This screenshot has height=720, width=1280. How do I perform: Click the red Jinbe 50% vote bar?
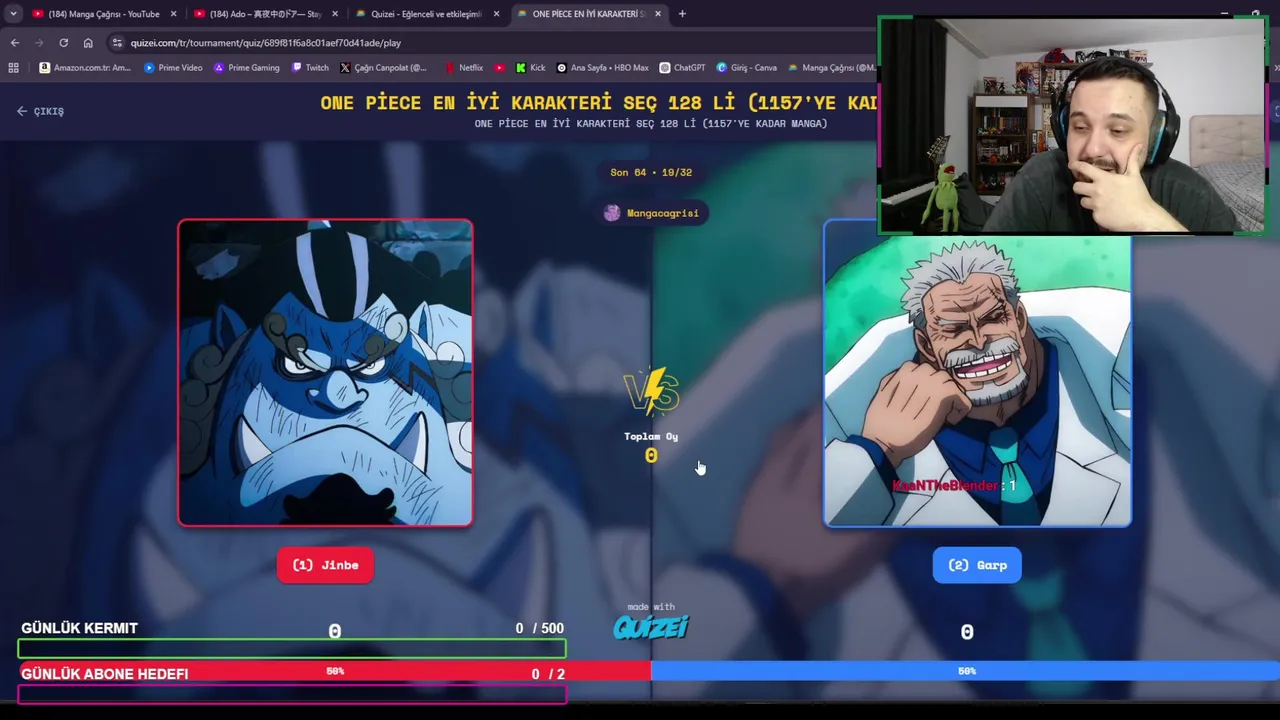click(x=335, y=671)
